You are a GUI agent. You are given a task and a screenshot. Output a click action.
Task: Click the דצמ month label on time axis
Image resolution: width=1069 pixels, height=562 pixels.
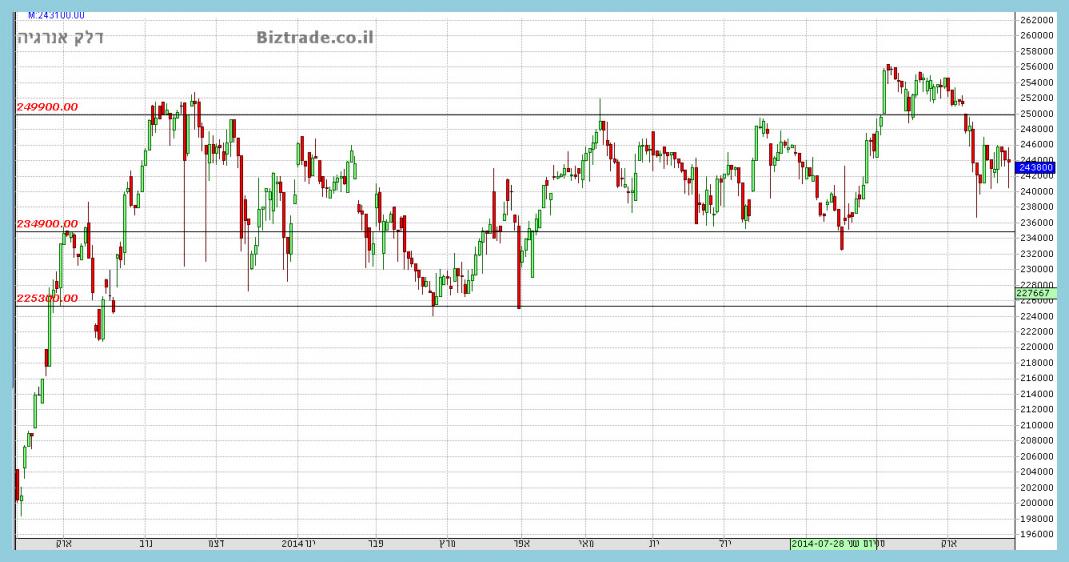pos(214,544)
